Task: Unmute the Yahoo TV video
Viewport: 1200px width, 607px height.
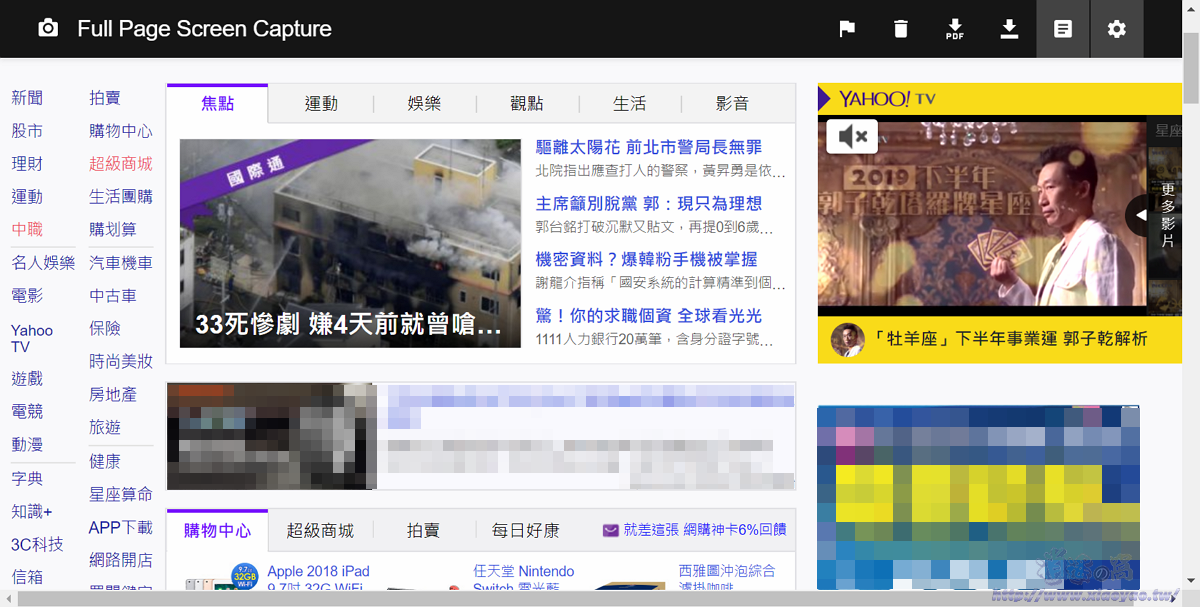Action: click(852, 136)
